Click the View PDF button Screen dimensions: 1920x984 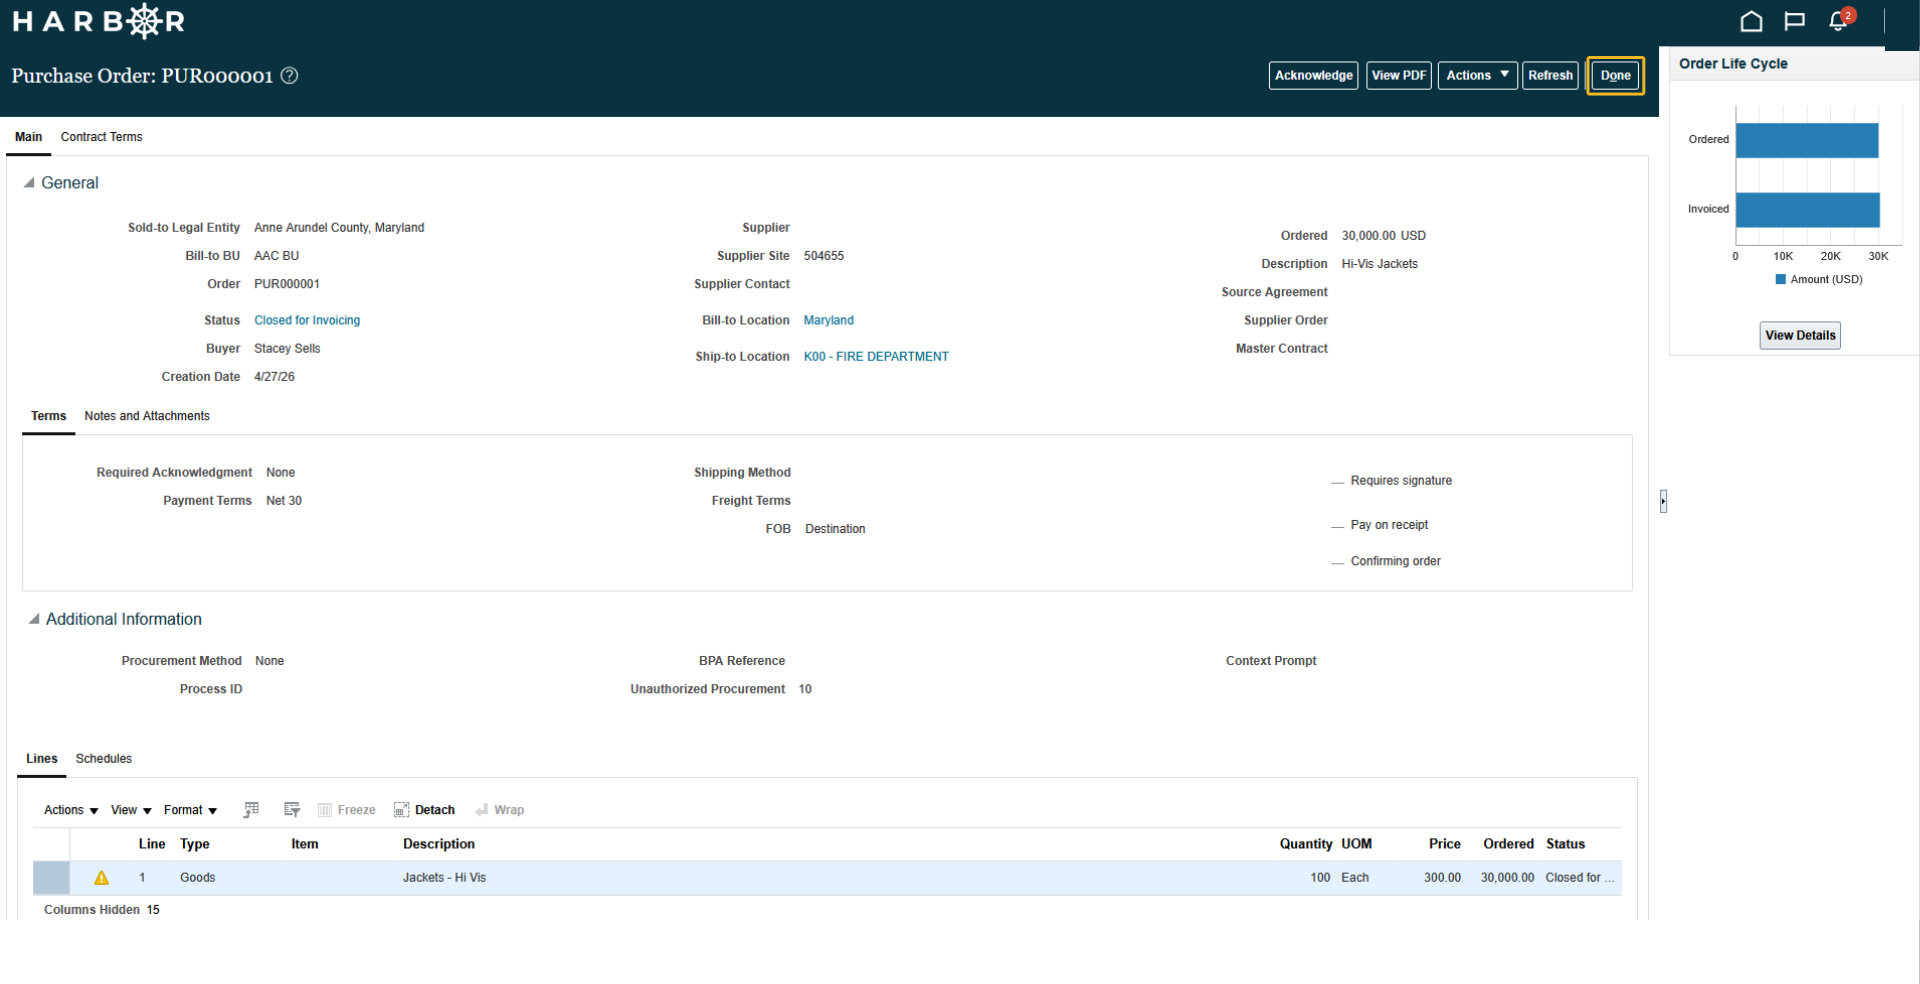1398,76
